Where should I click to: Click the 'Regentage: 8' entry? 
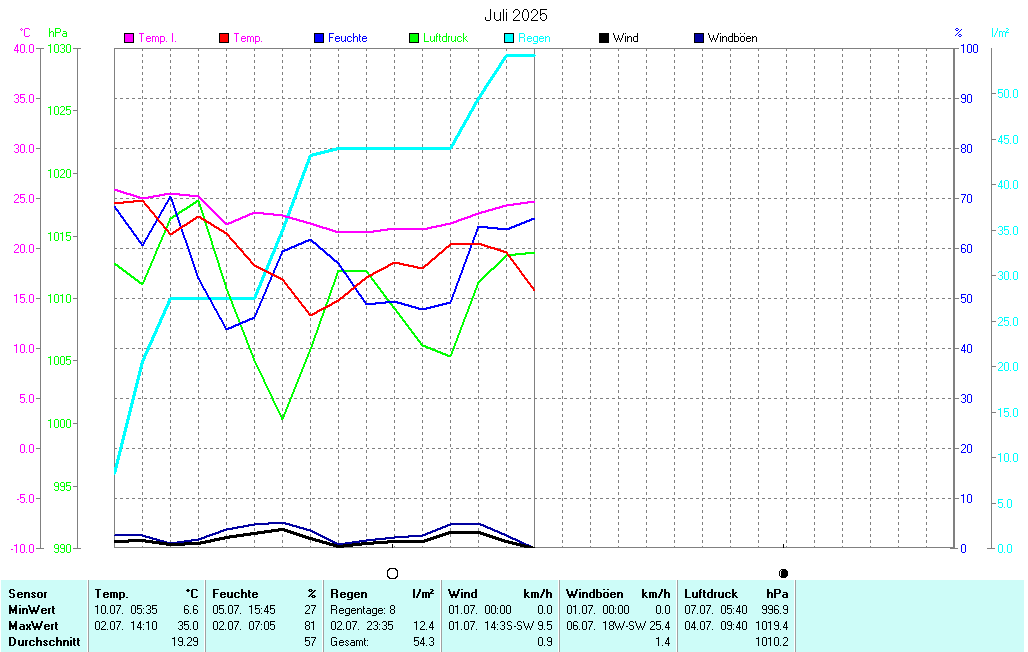coord(363,609)
